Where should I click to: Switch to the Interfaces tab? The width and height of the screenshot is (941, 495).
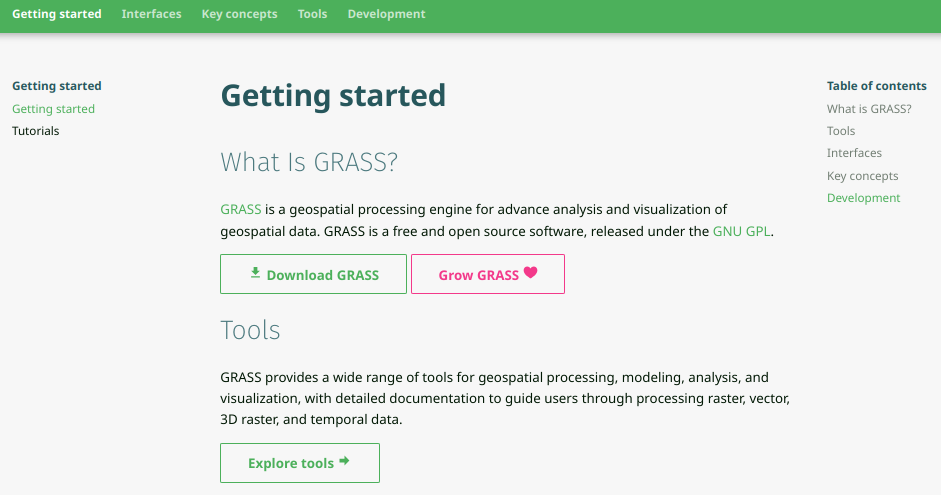pos(152,14)
